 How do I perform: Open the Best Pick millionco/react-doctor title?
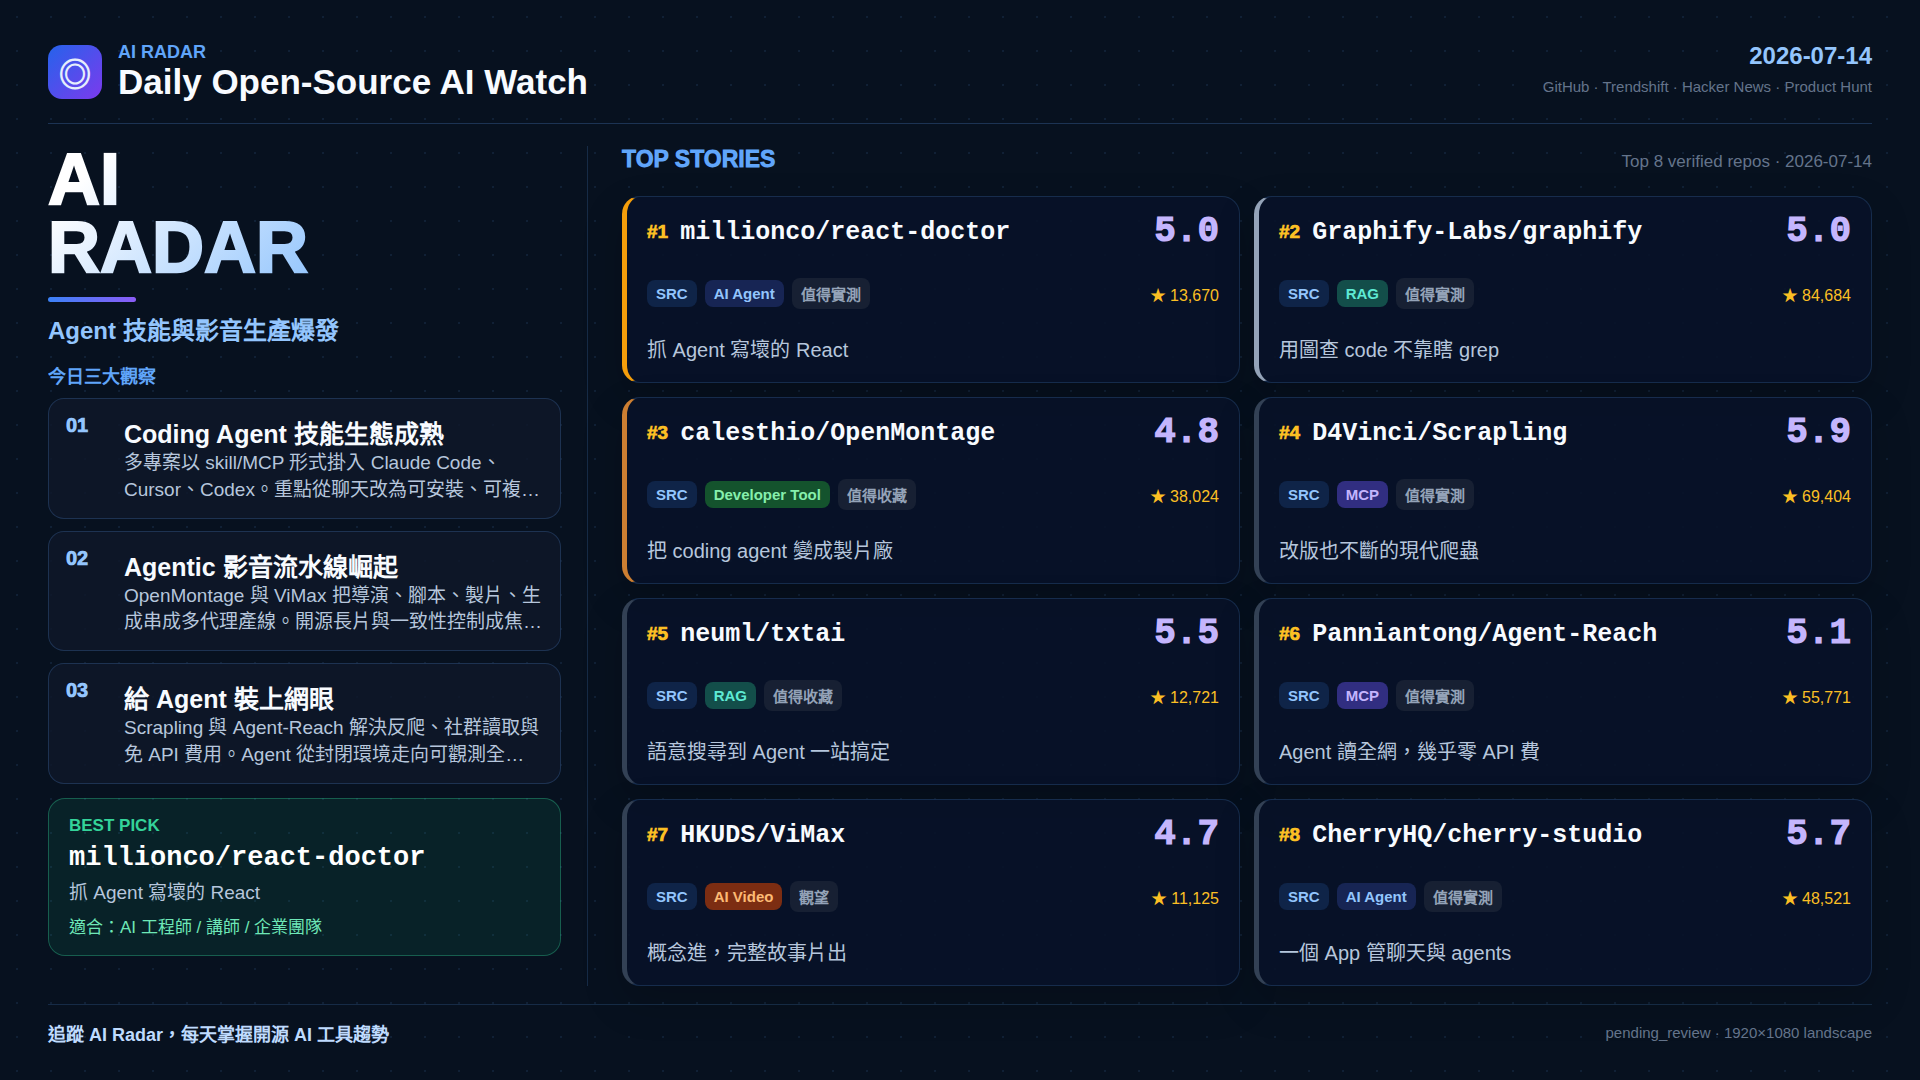coord(246,856)
